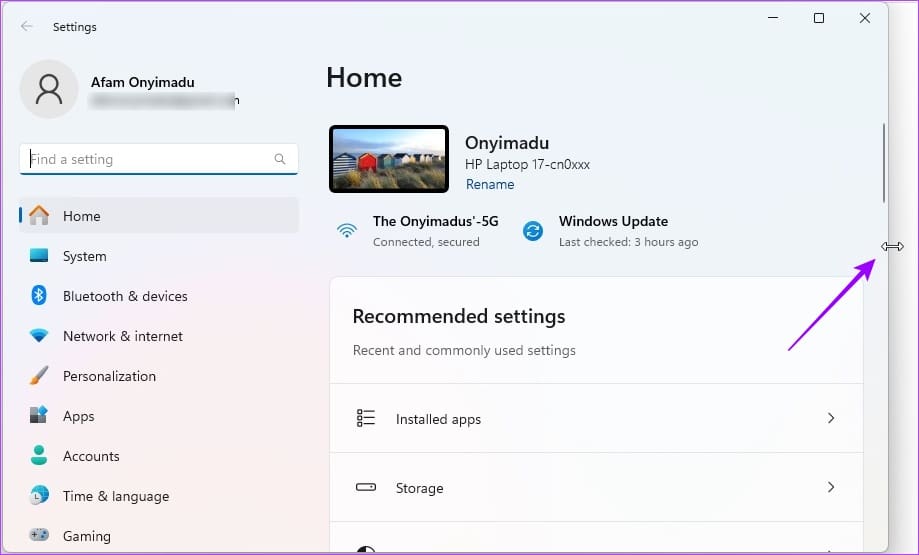
Task: Click the Wi-Fi status icon on Home page
Action: tap(347, 230)
